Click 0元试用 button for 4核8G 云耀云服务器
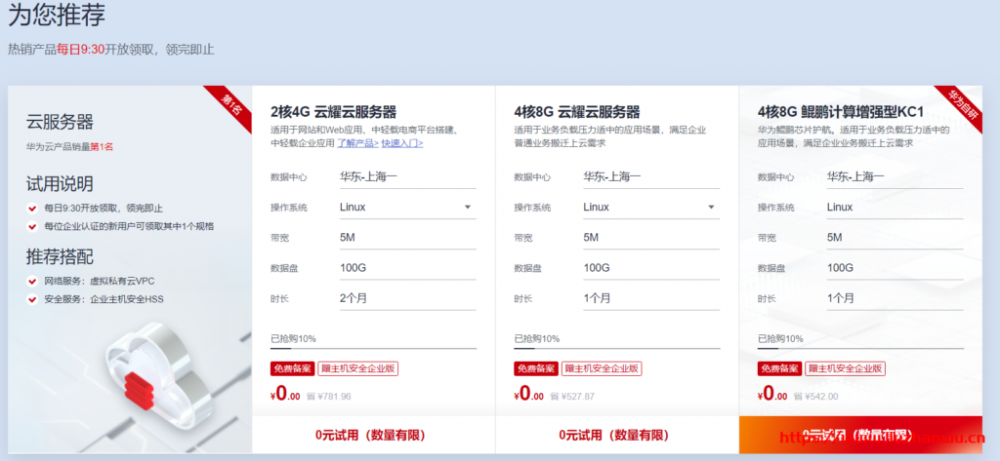The height and width of the screenshot is (461, 1000). point(617,435)
